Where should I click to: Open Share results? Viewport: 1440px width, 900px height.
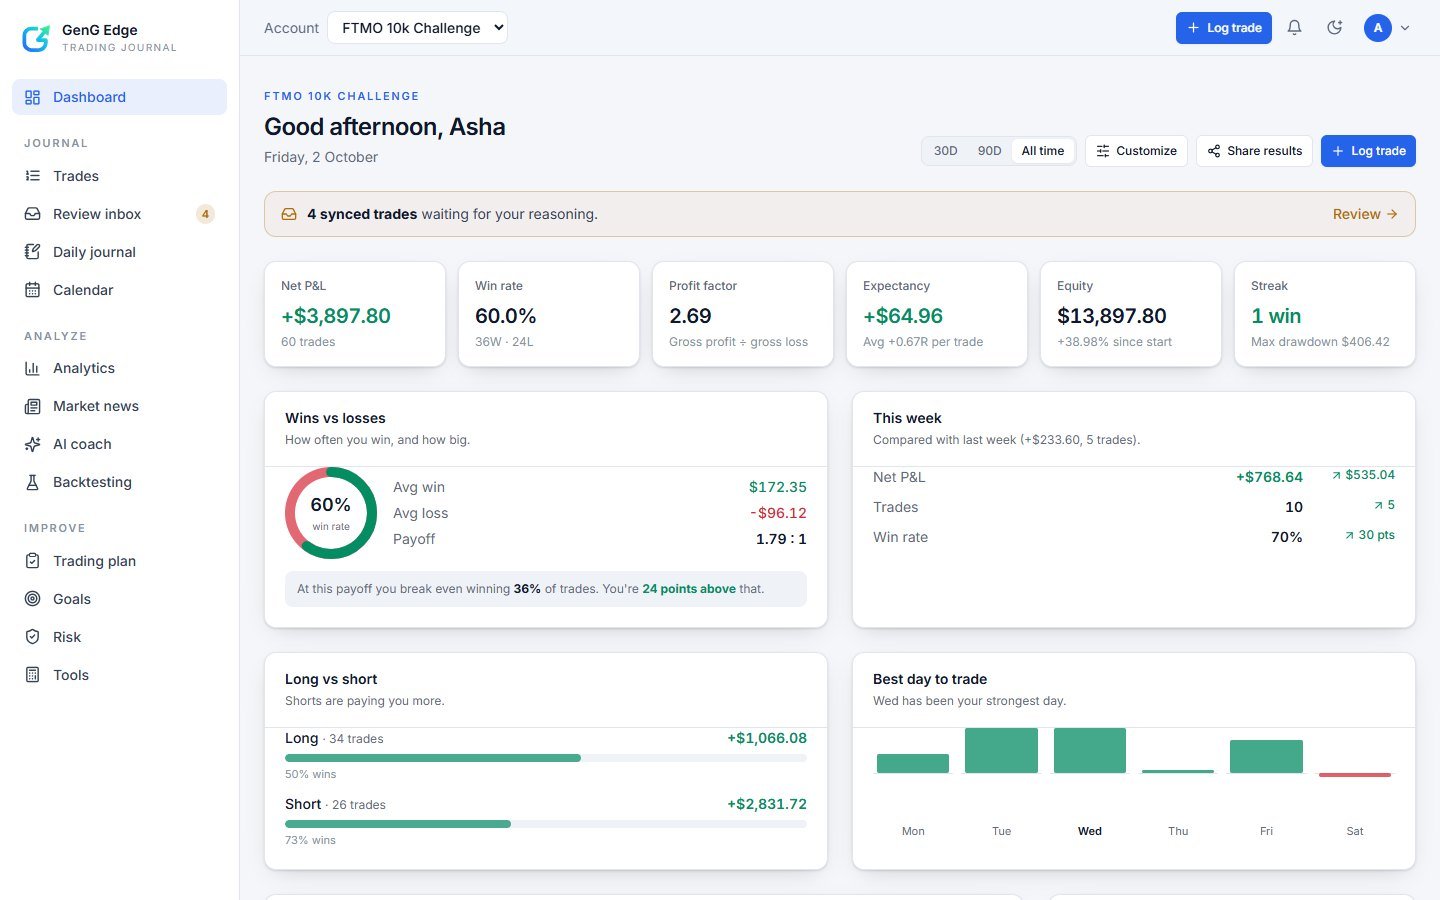(x=1254, y=151)
